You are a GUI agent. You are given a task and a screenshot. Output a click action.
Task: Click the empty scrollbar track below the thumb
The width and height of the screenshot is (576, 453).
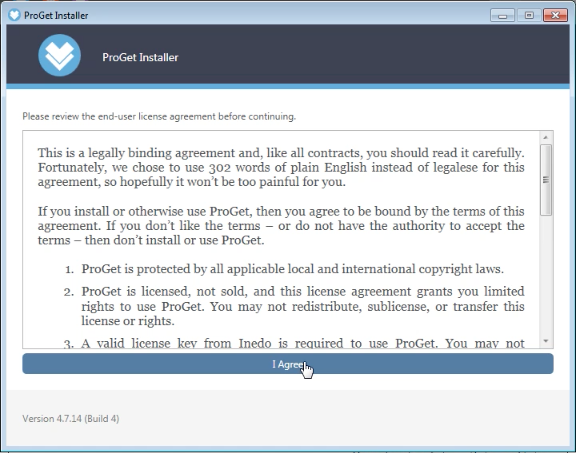546,275
